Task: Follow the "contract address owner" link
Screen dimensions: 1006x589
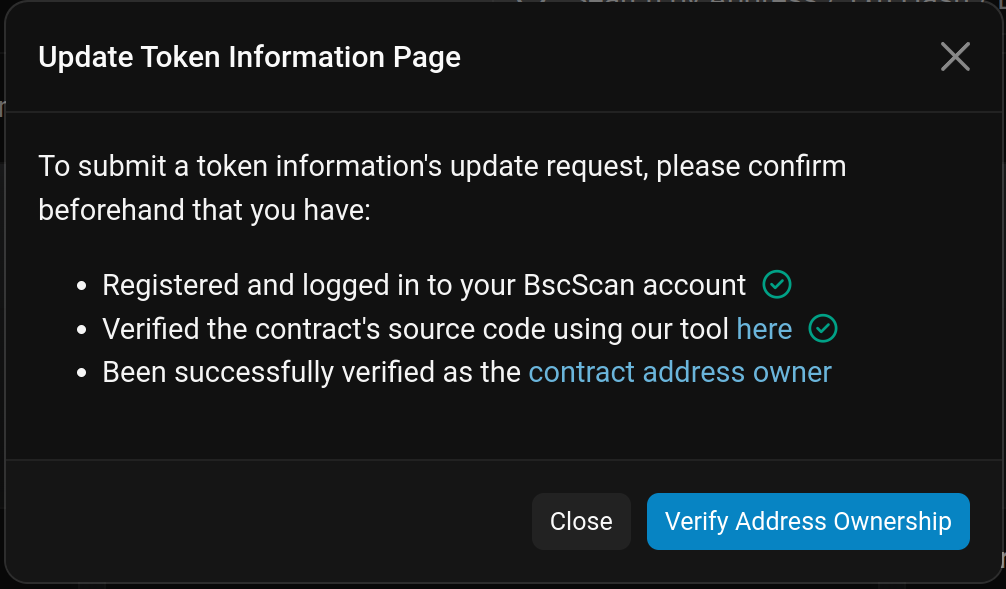Action: 680,372
